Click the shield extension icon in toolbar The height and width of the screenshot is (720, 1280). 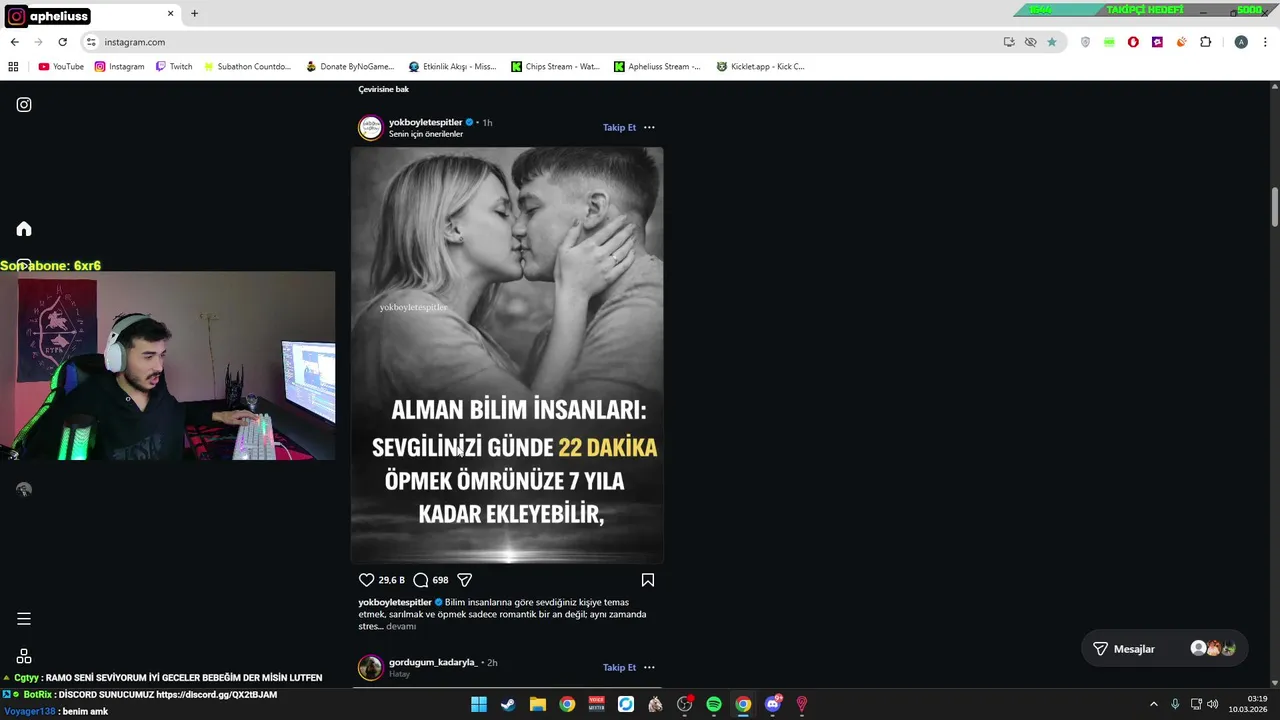(x=1085, y=42)
